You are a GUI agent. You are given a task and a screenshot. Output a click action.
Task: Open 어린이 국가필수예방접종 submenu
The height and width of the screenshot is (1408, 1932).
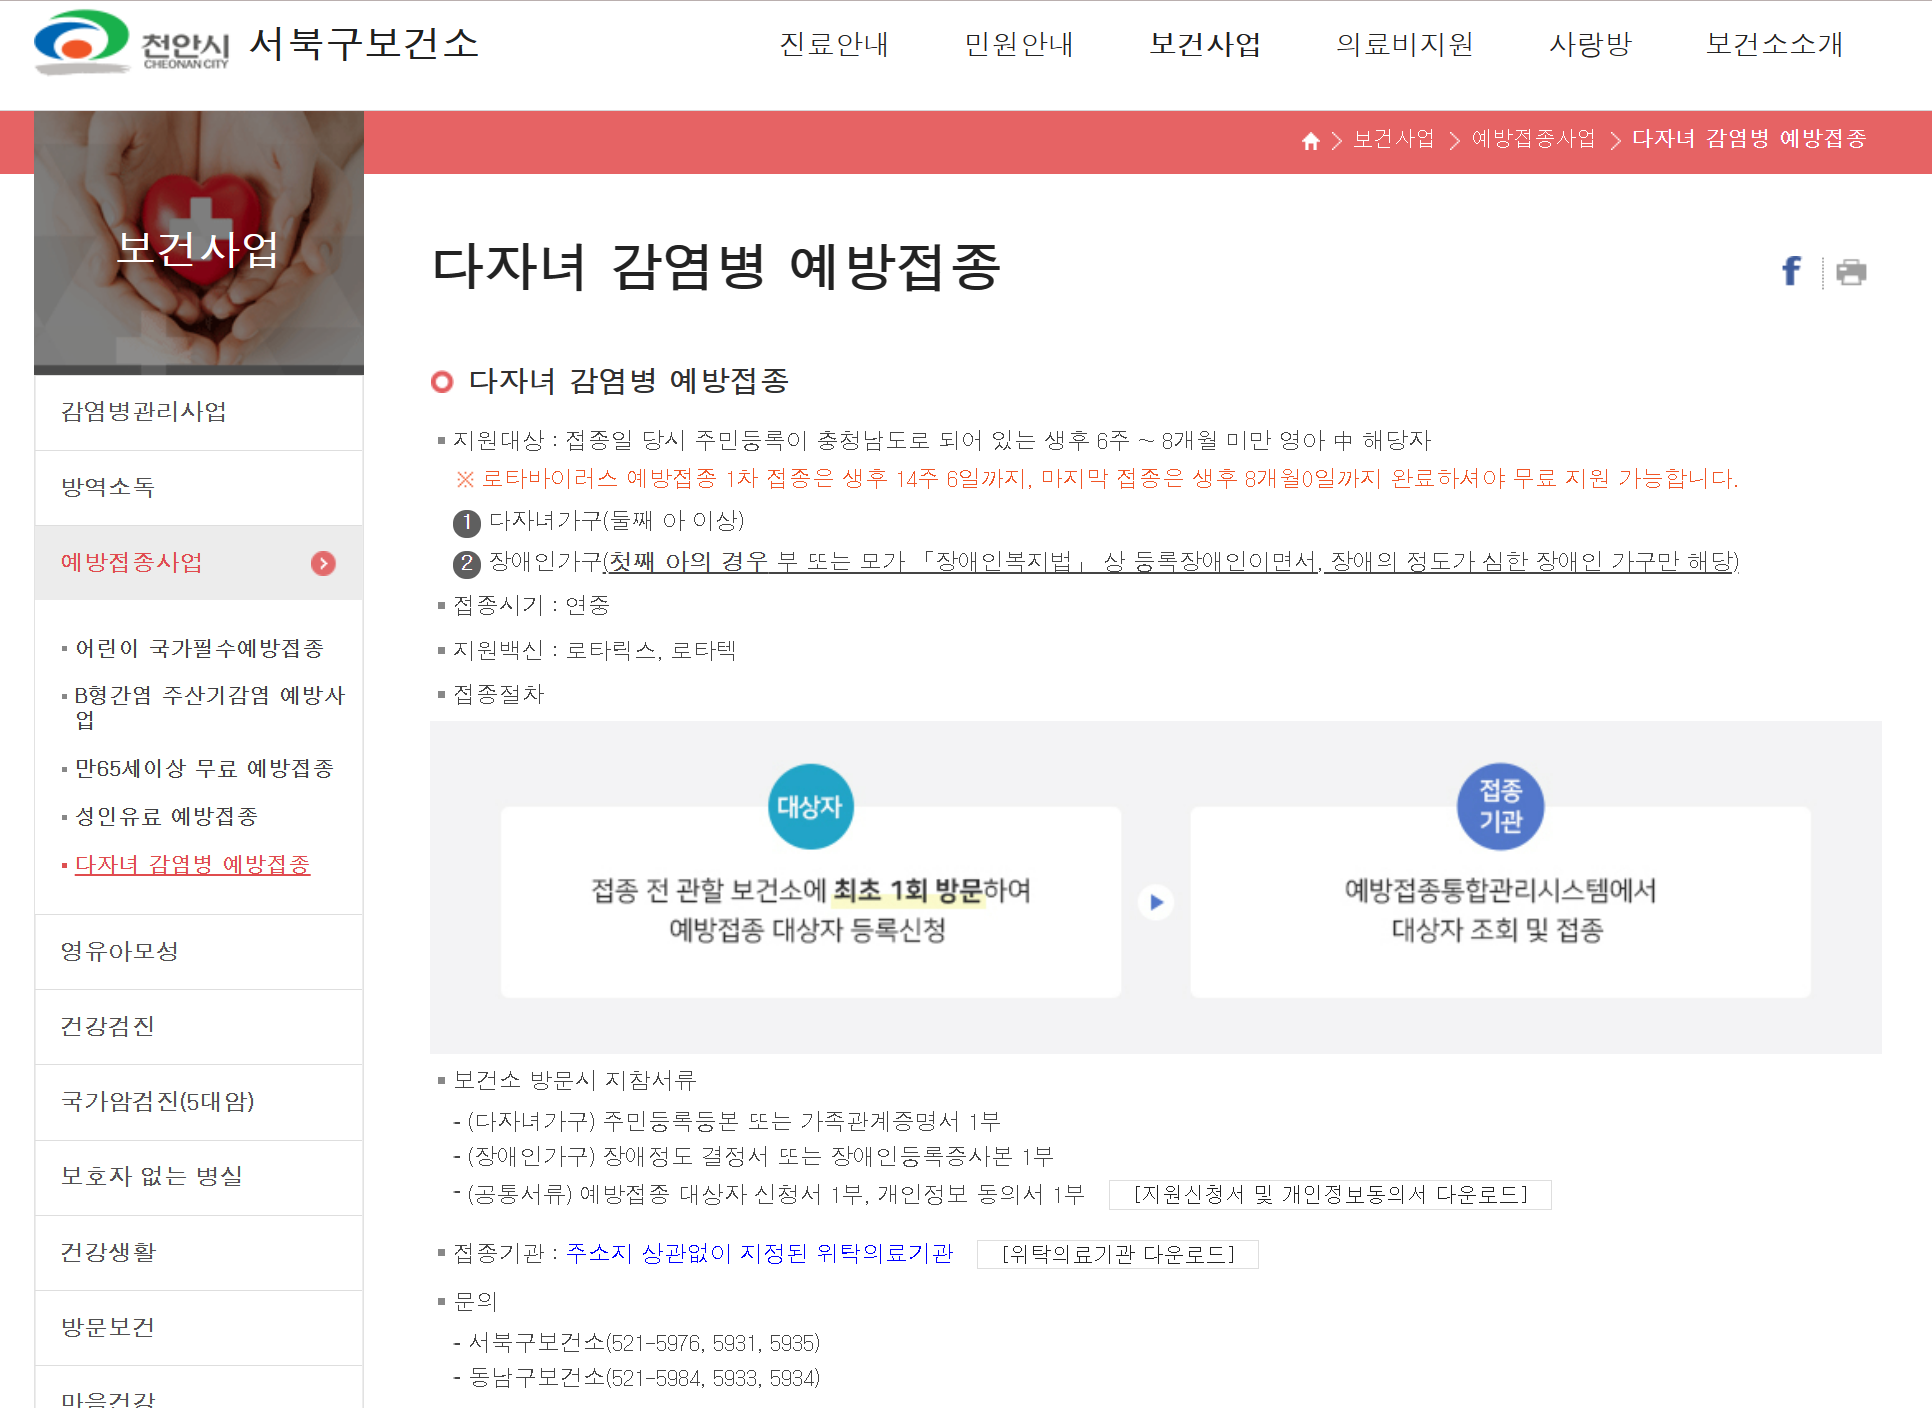(200, 649)
